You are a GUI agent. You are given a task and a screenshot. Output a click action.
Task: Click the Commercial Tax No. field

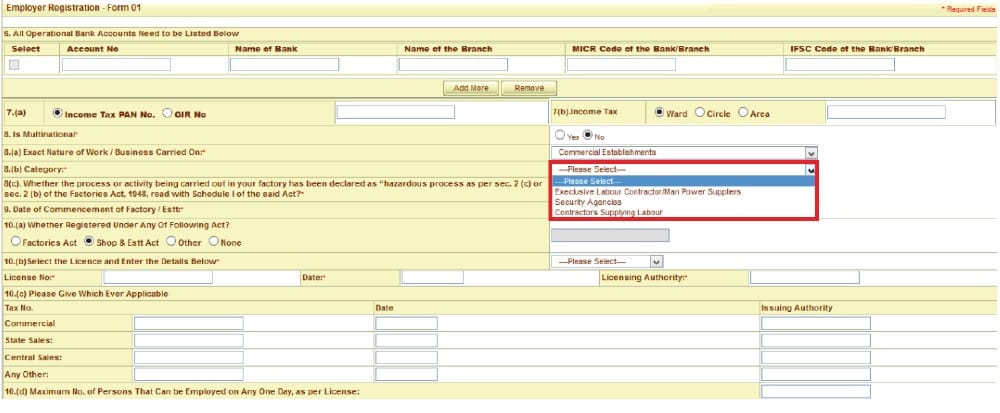[x=188, y=323]
